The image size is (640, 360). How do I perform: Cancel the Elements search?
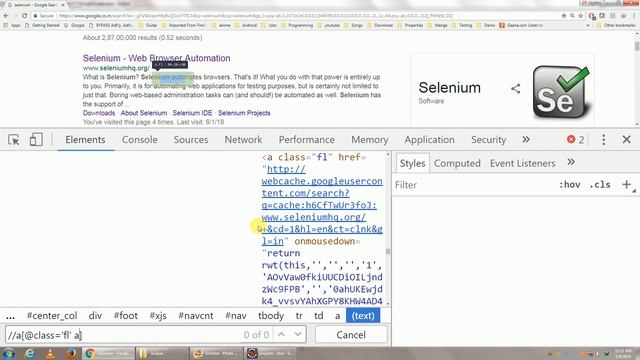pyautogui.click(x=351, y=335)
